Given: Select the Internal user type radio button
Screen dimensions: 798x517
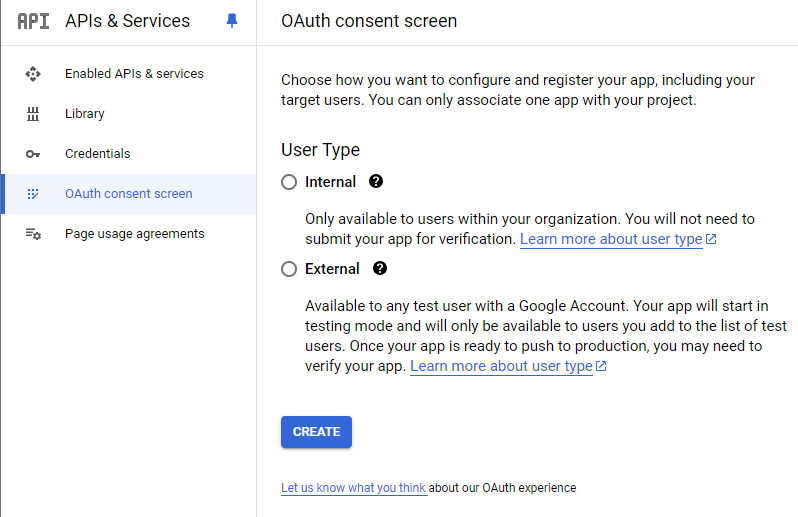Looking at the screenshot, I should coord(289,182).
